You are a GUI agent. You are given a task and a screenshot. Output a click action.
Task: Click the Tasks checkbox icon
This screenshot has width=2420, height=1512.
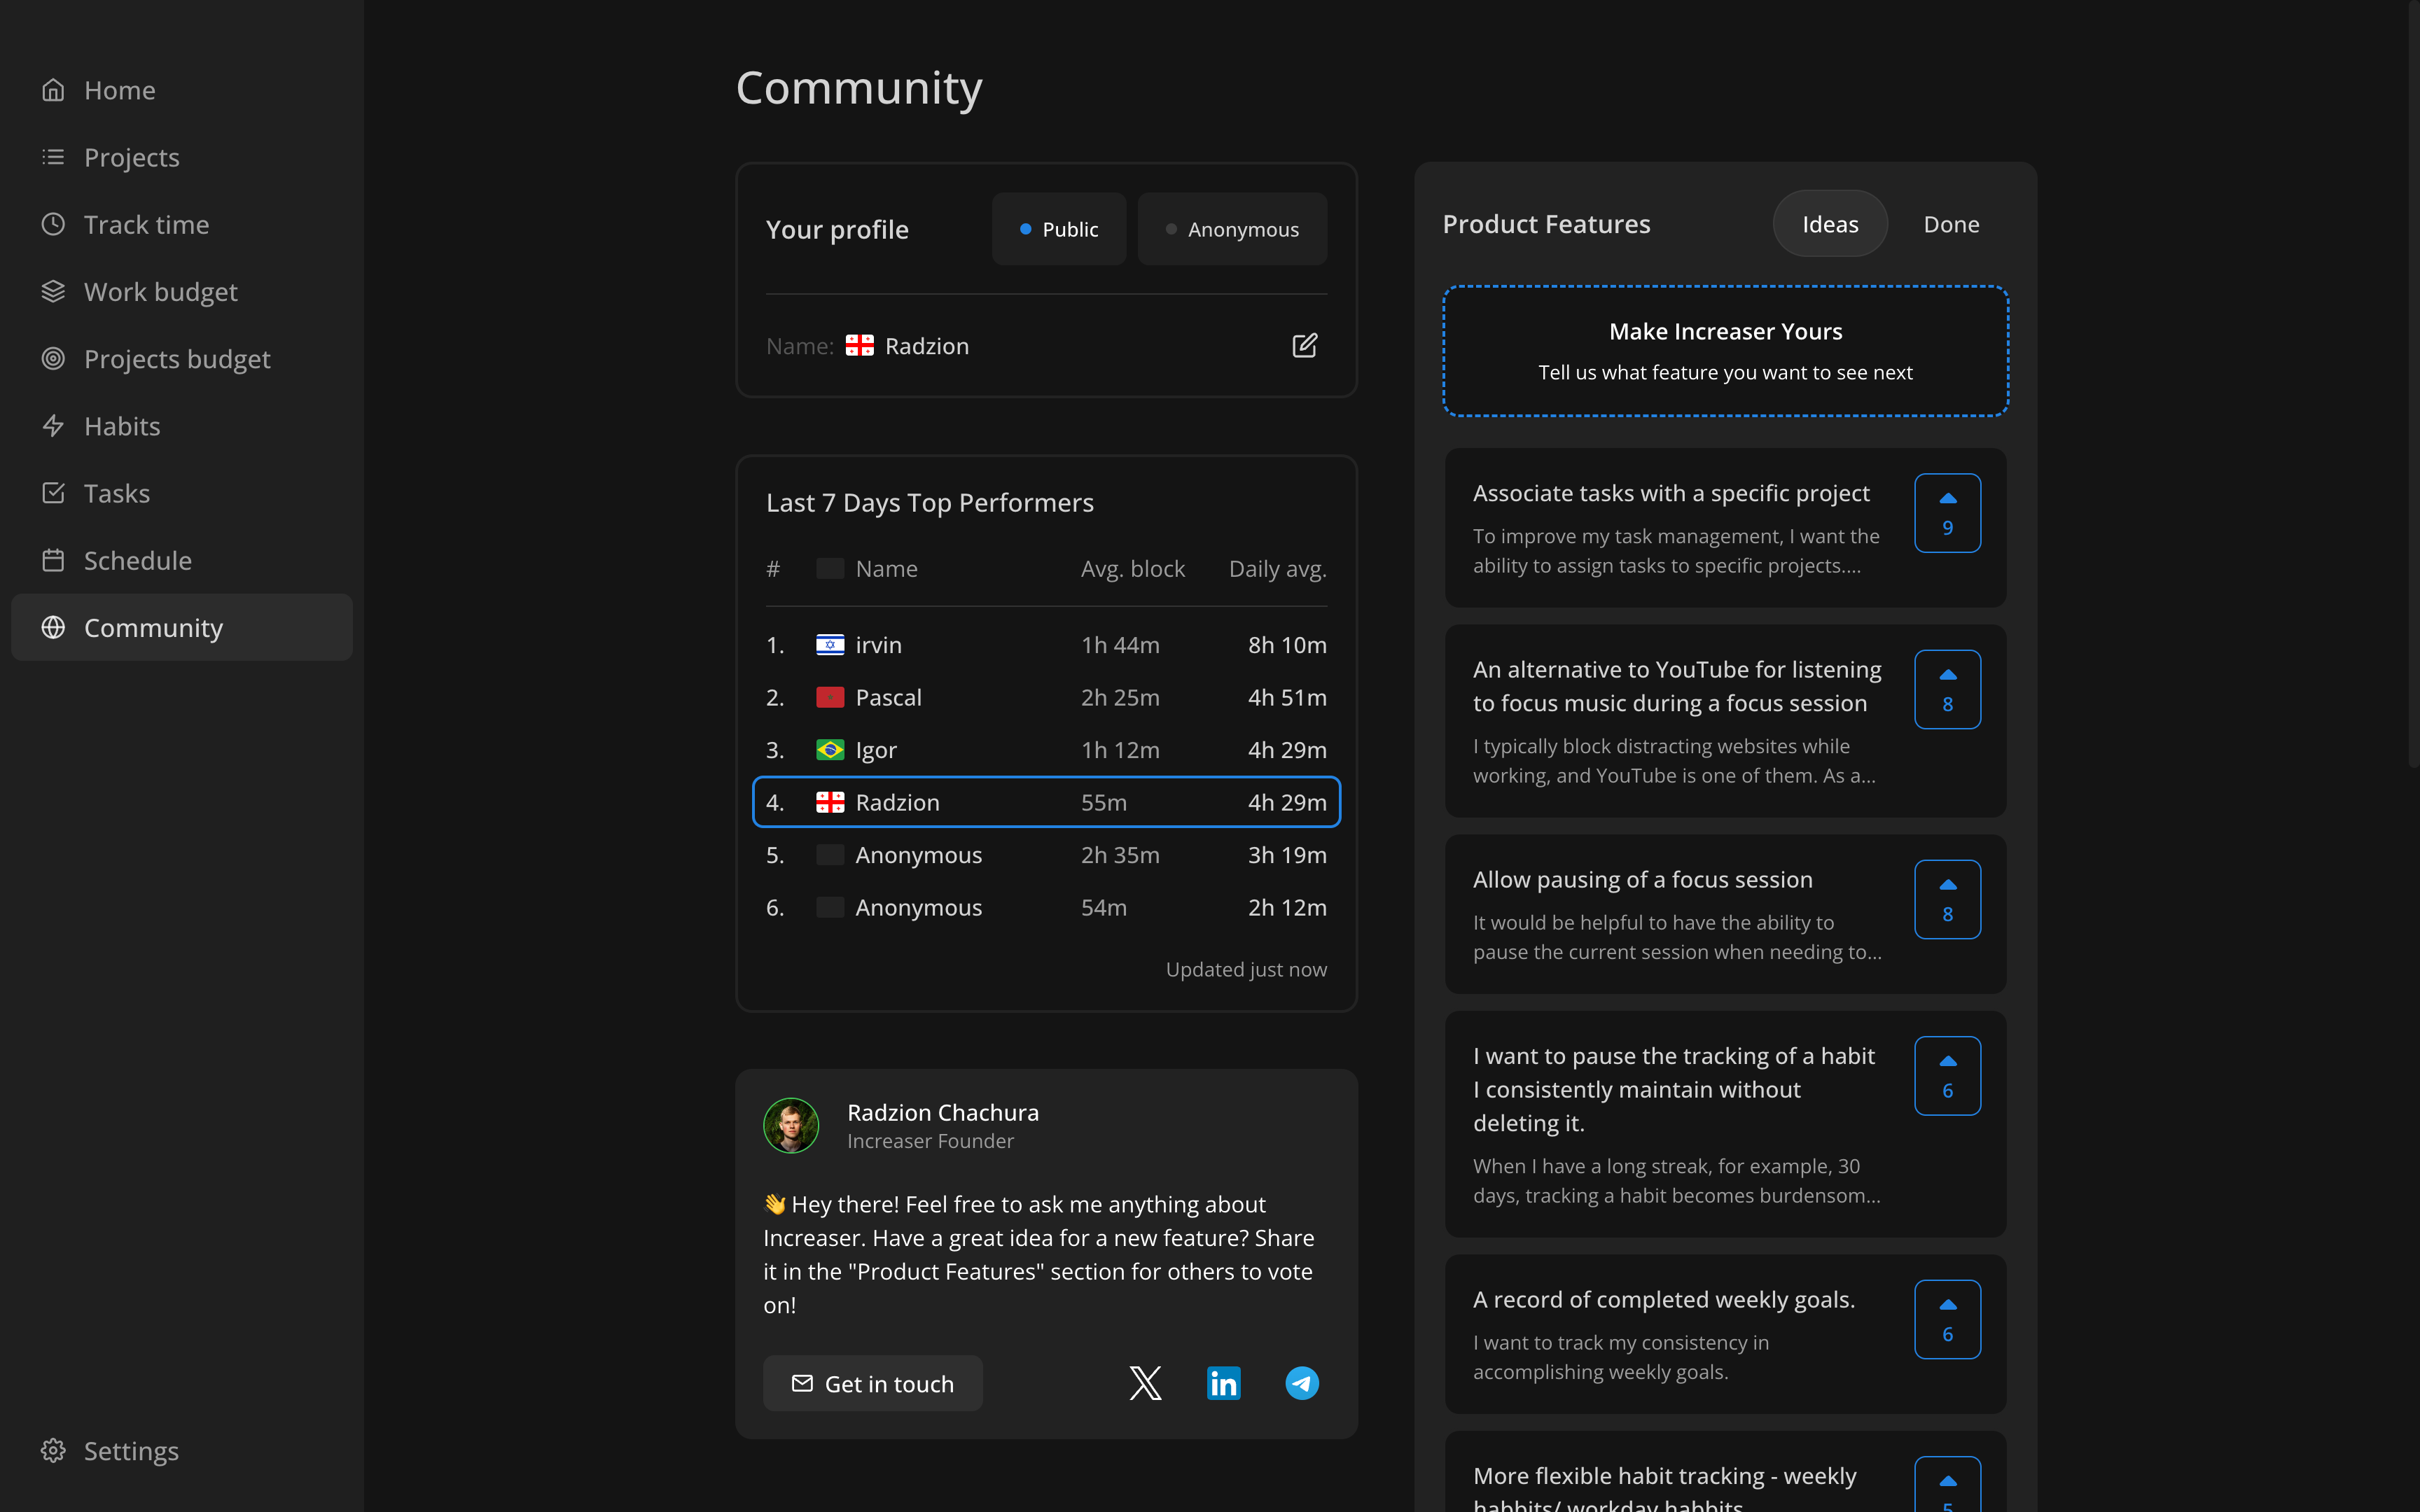tap(53, 493)
